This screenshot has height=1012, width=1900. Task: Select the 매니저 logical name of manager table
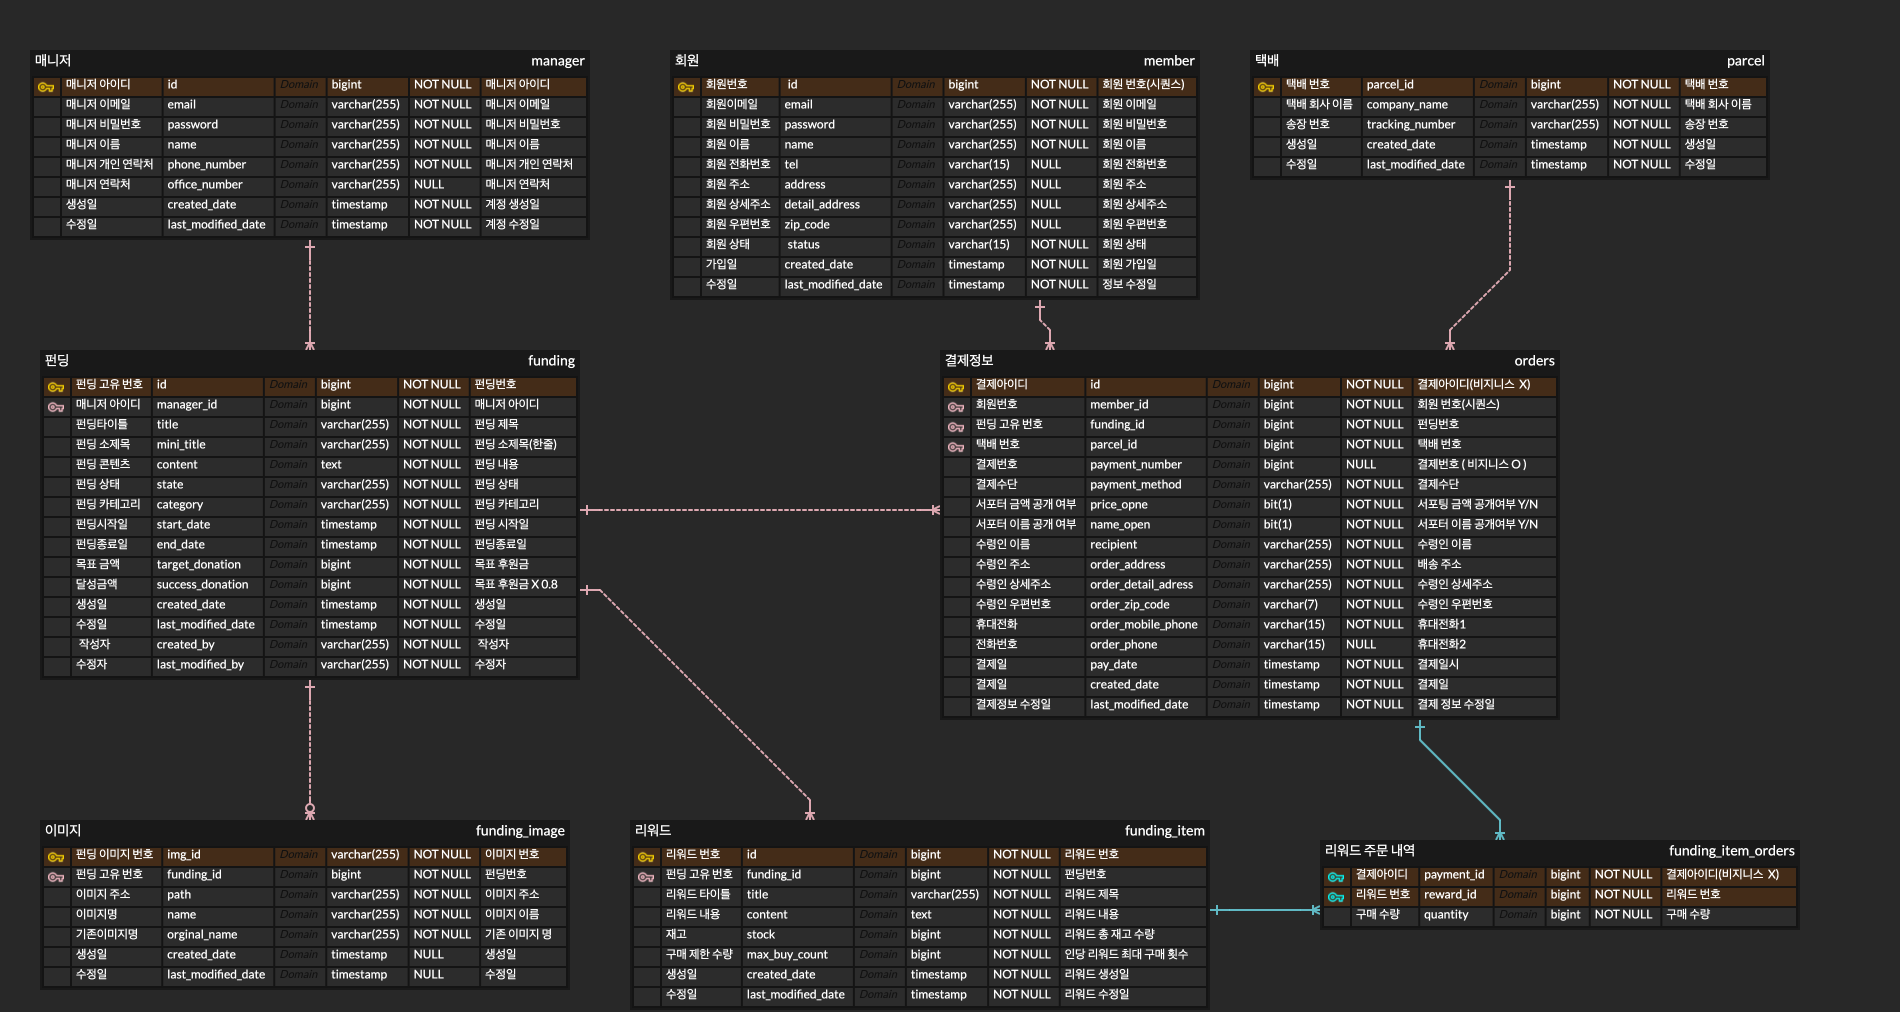point(53,60)
